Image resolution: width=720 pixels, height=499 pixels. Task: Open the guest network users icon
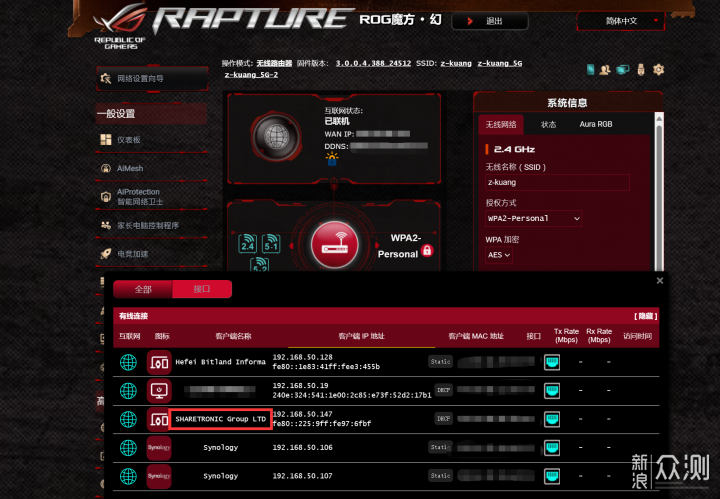(x=605, y=70)
